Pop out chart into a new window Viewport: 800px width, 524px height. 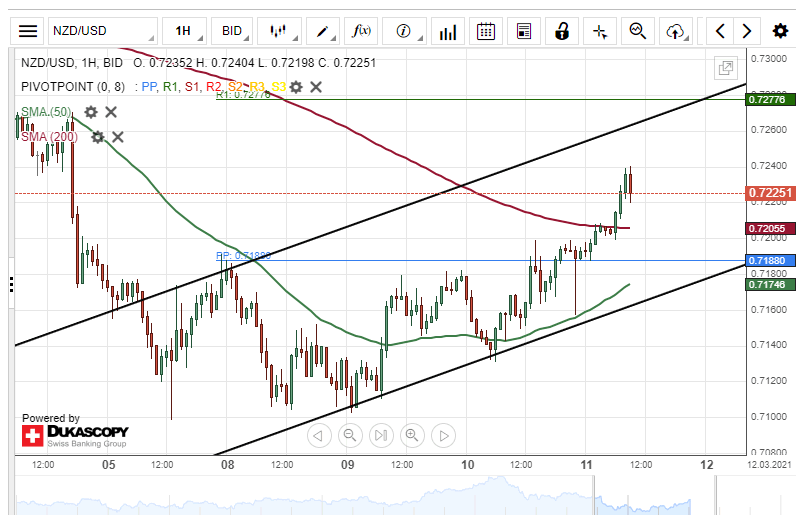click(725, 68)
